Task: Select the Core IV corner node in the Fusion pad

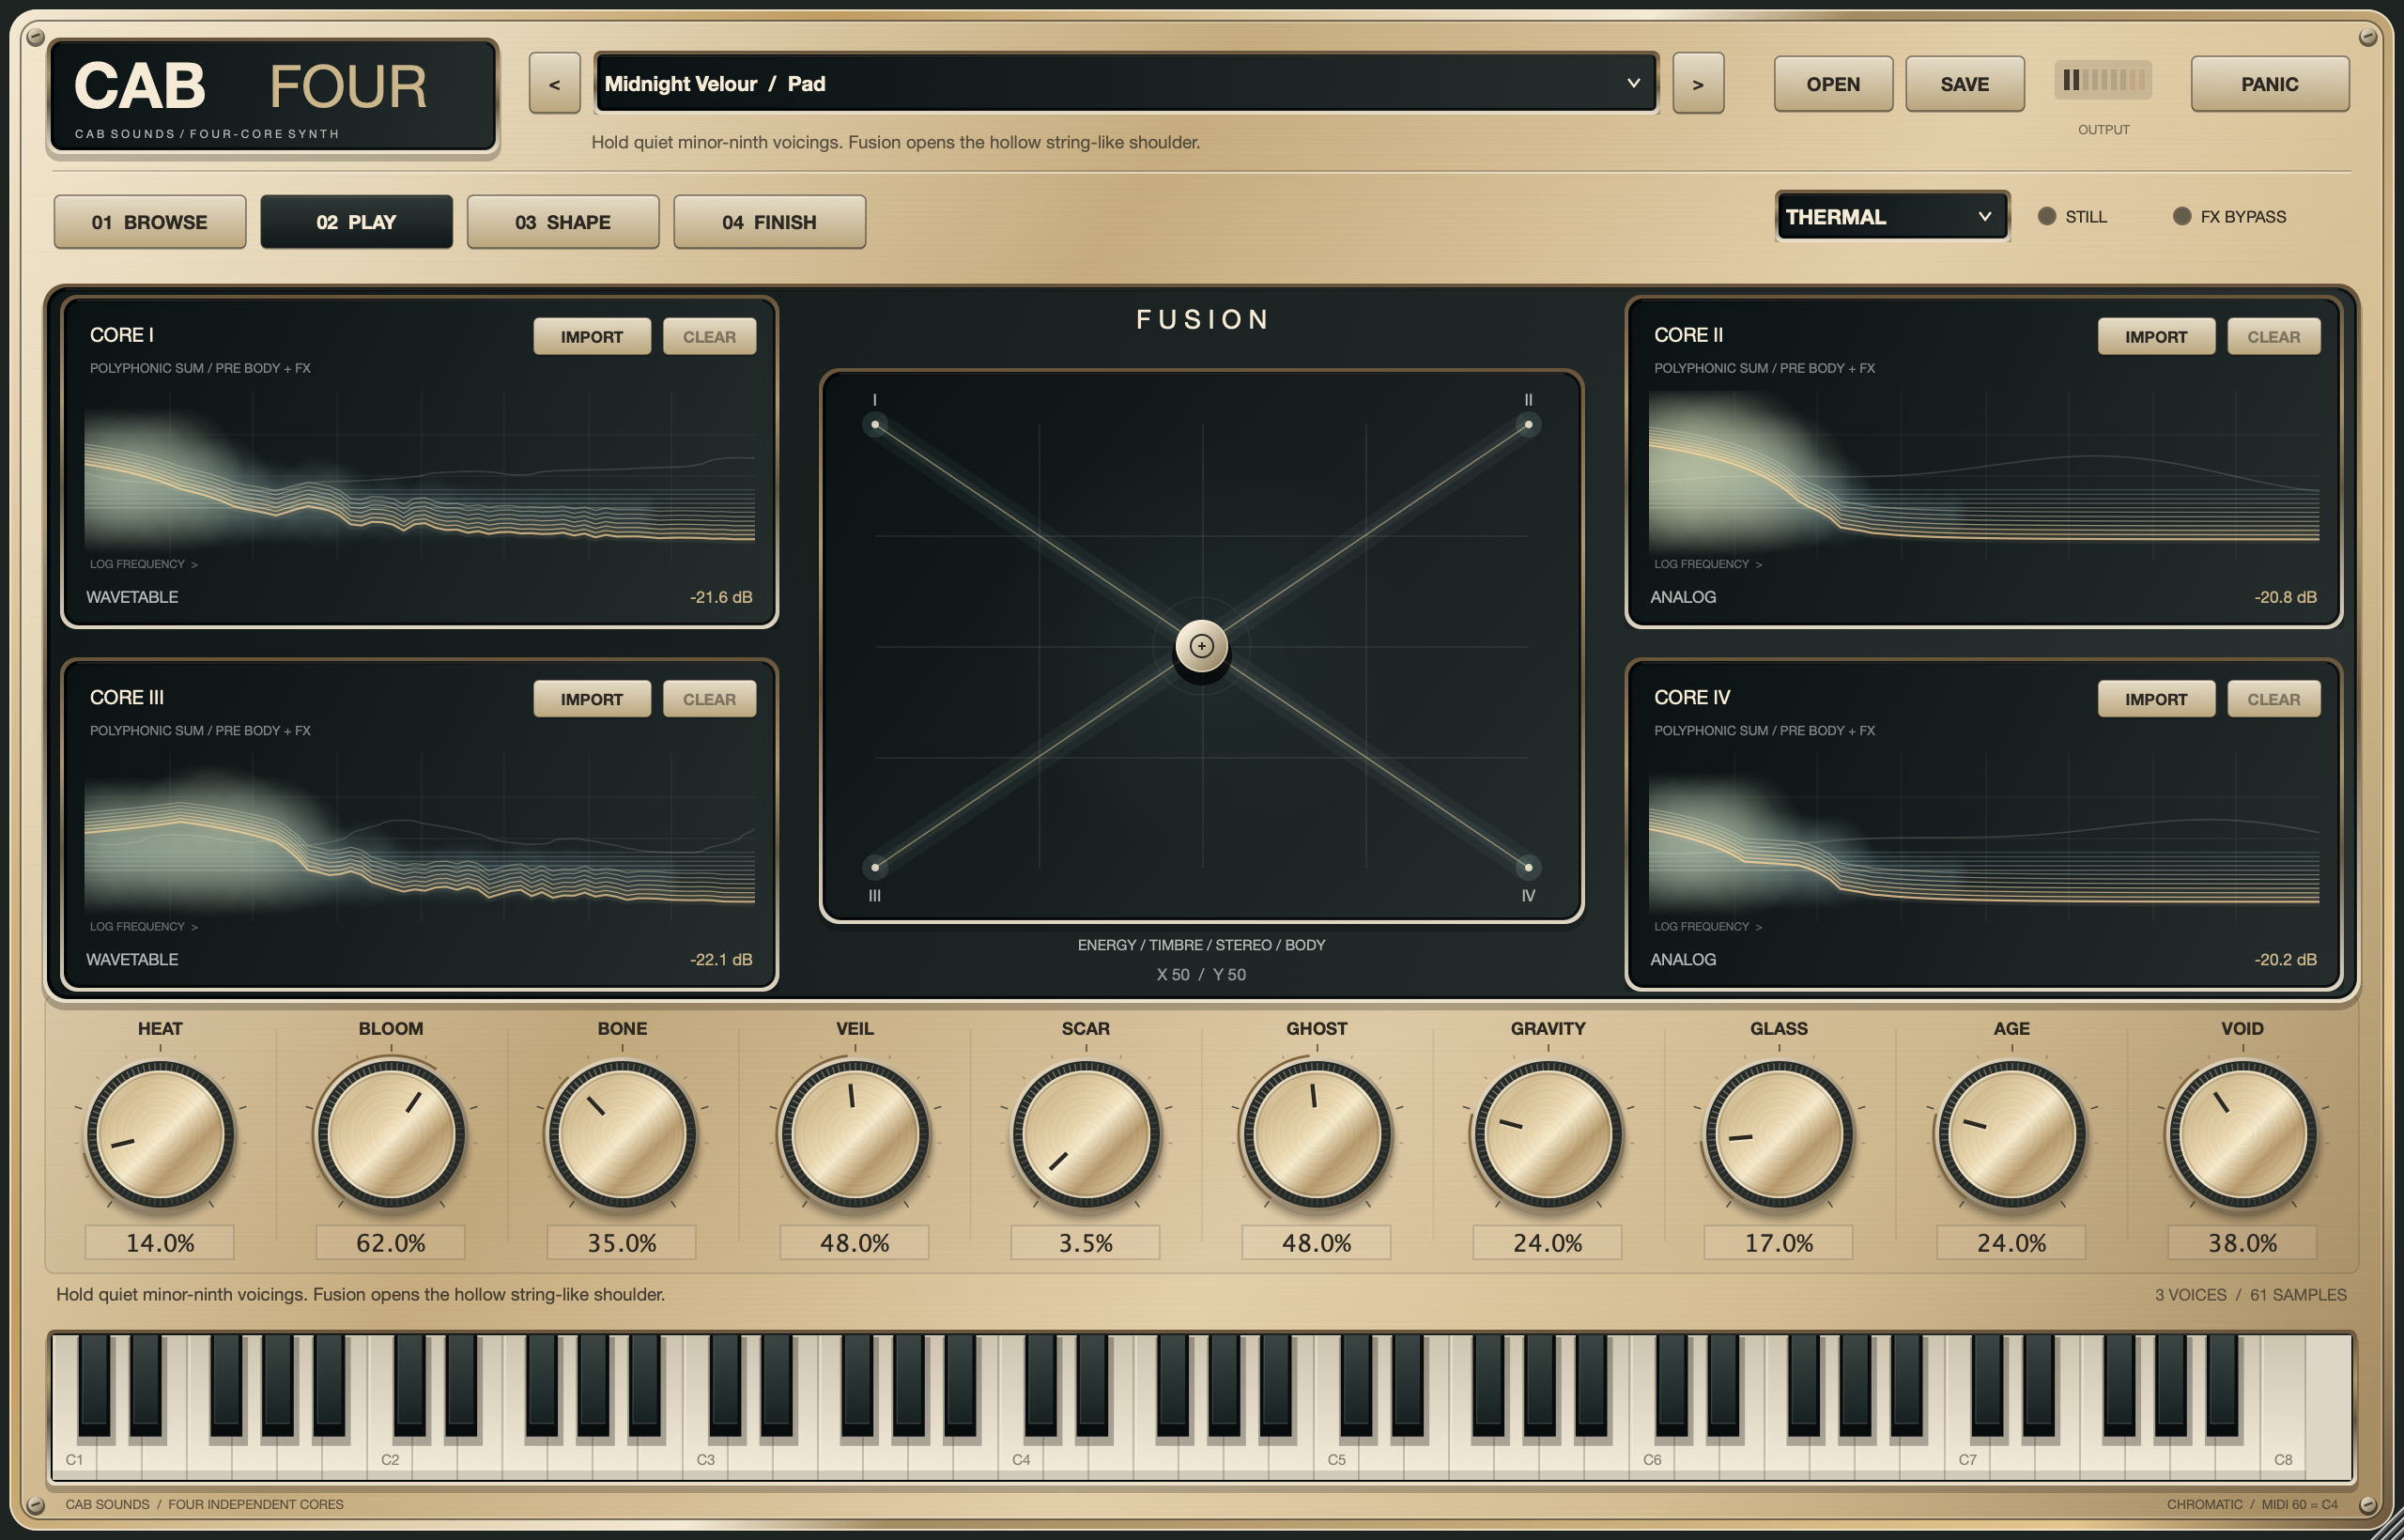Action: tap(1528, 867)
